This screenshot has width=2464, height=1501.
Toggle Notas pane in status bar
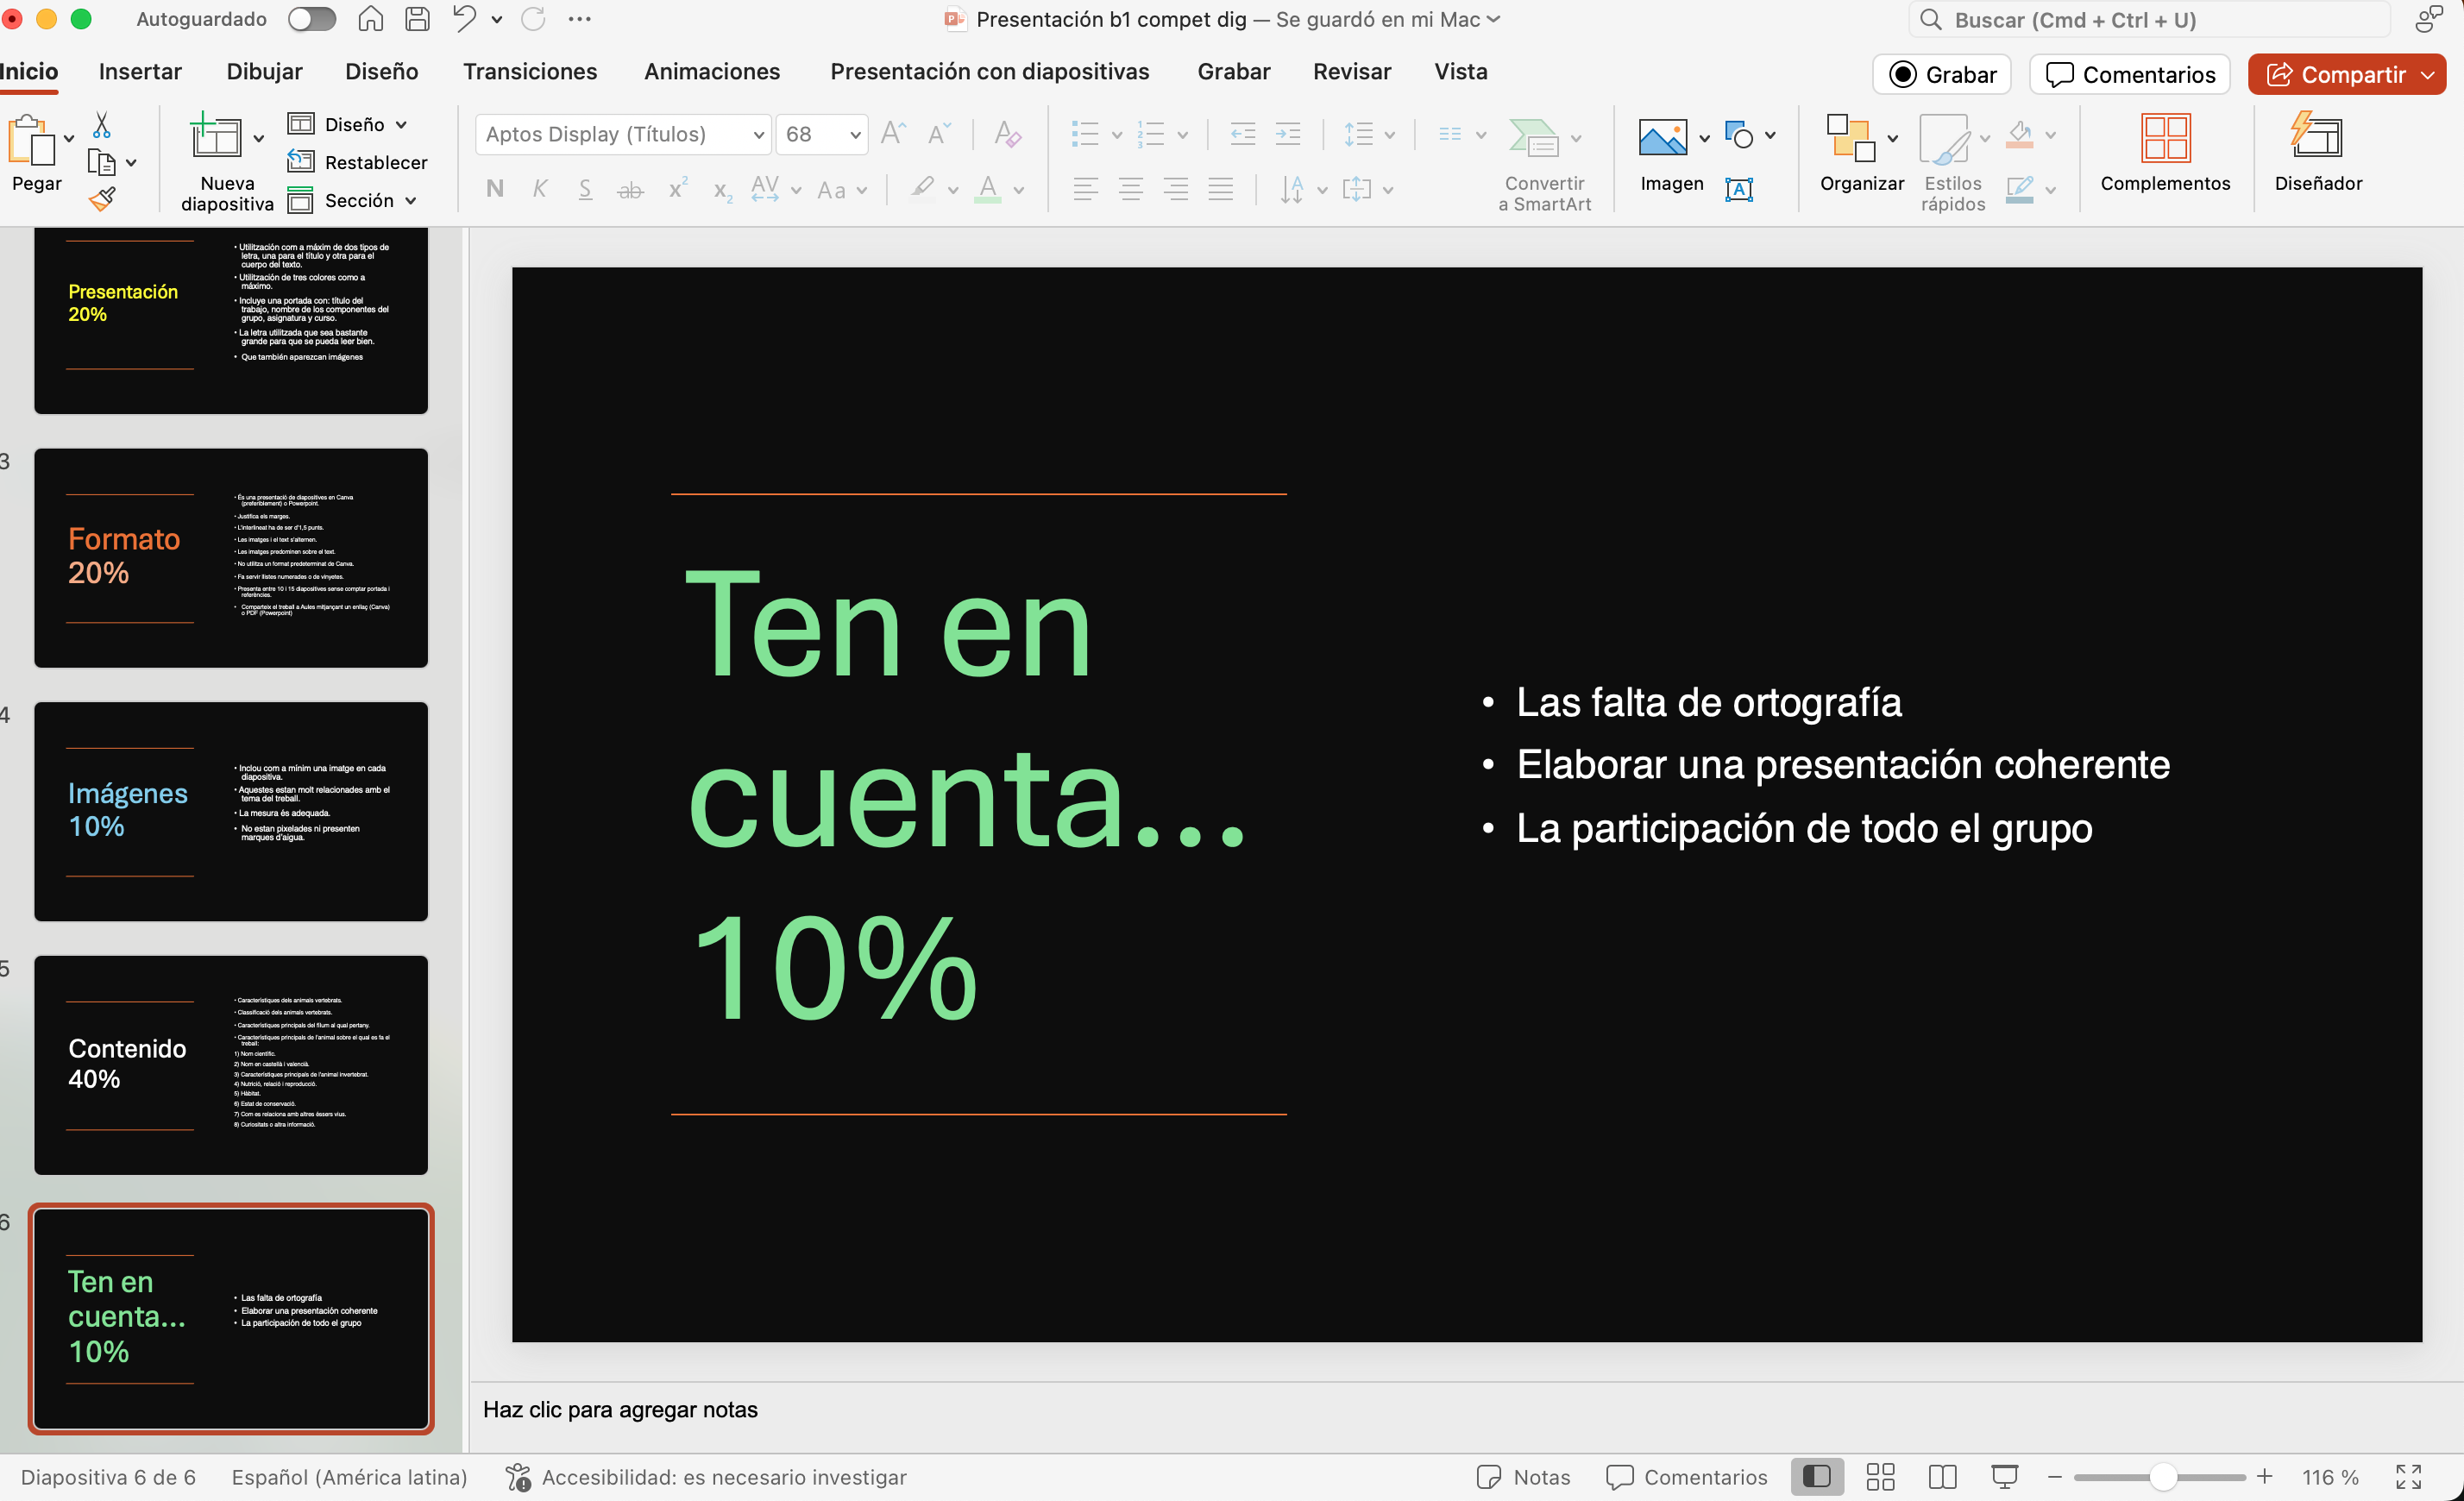click(1523, 1476)
